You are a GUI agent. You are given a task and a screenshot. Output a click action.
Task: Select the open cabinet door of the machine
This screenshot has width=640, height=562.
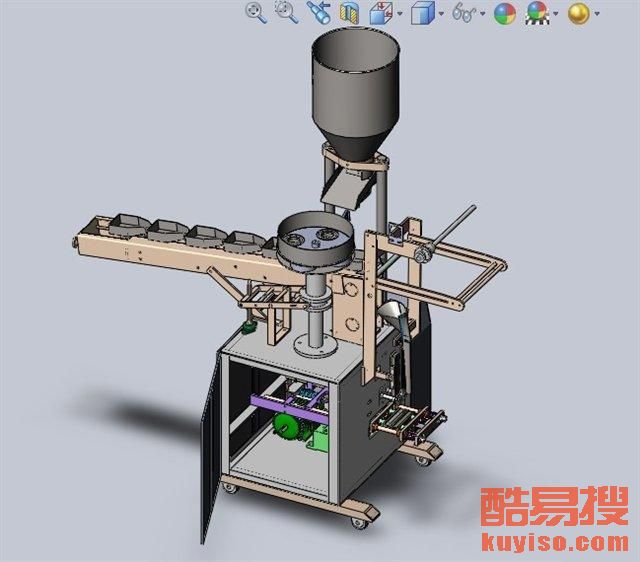point(211,447)
